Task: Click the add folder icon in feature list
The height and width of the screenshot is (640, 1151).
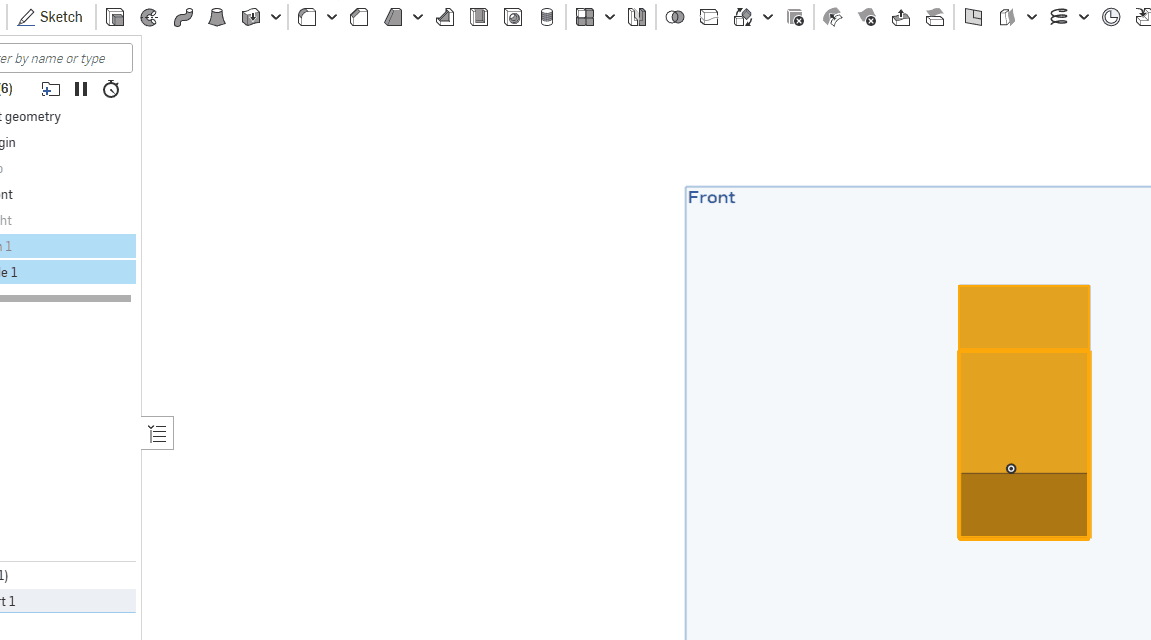Action: coord(50,89)
